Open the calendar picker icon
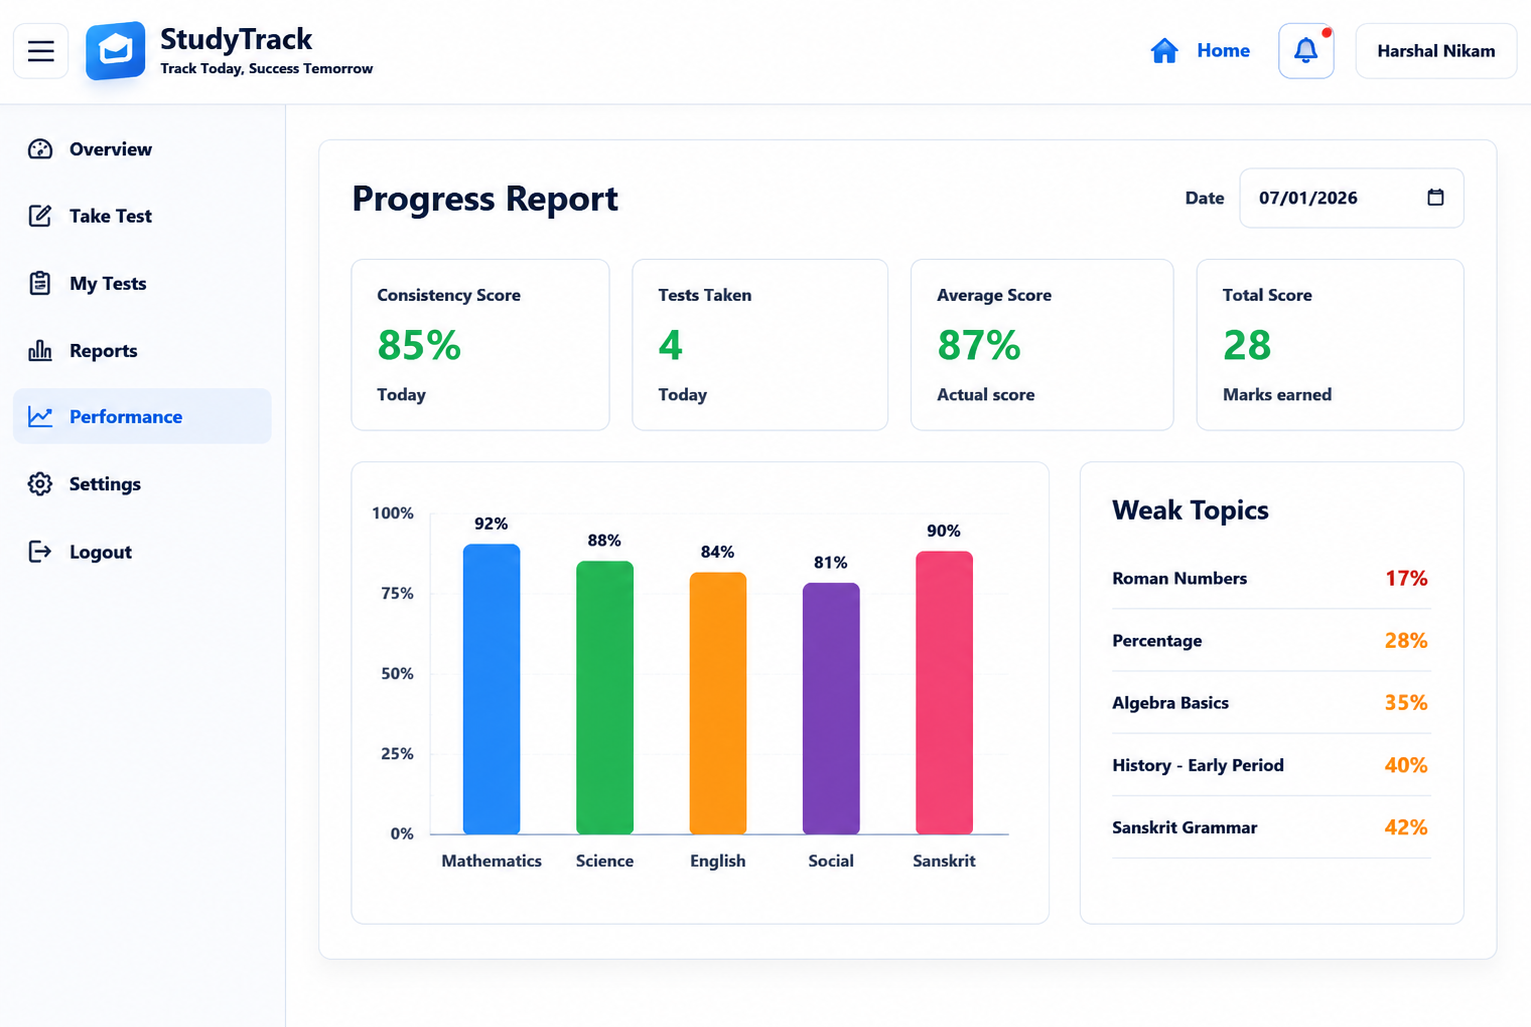 point(1435,197)
